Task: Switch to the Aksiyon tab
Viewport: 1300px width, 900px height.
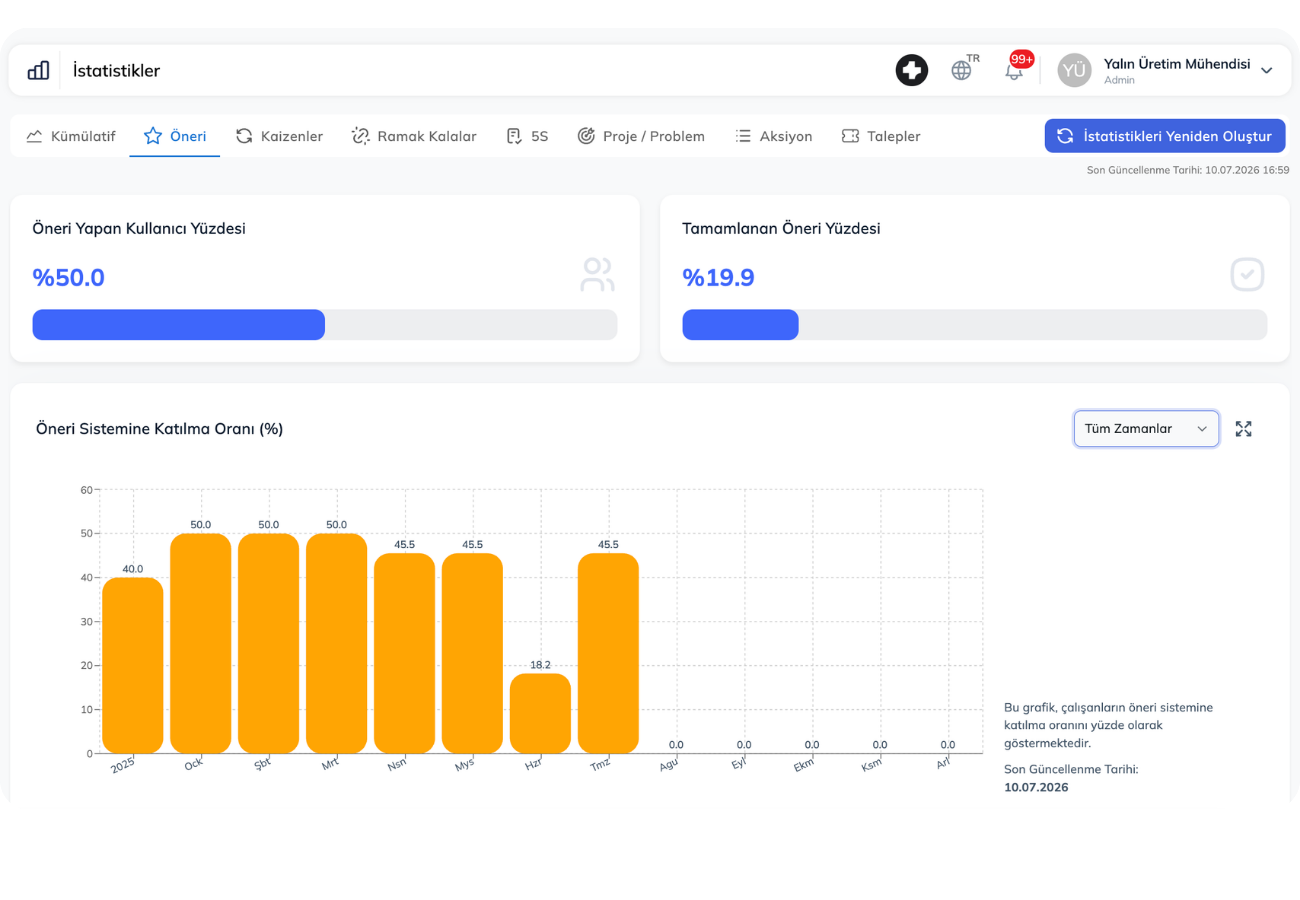Action: (x=773, y=136)
